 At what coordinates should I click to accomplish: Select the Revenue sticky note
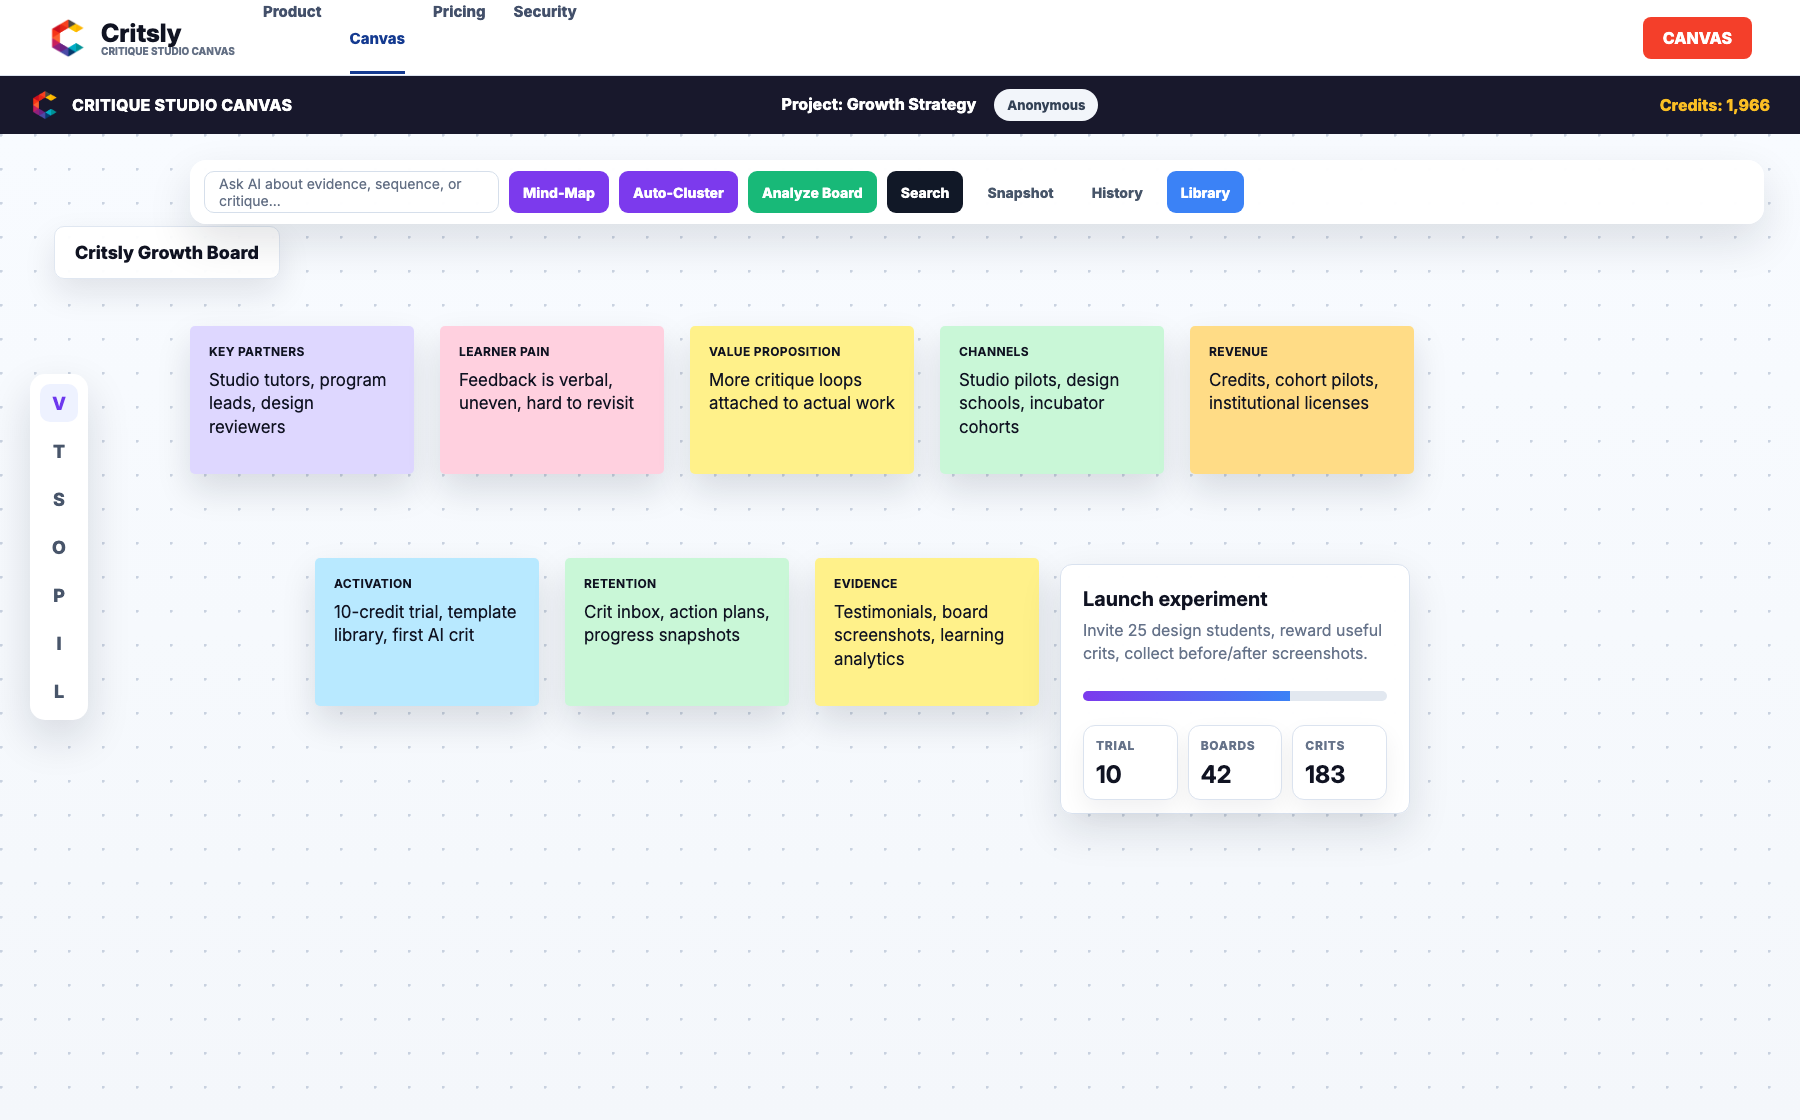coord(1302,400)
